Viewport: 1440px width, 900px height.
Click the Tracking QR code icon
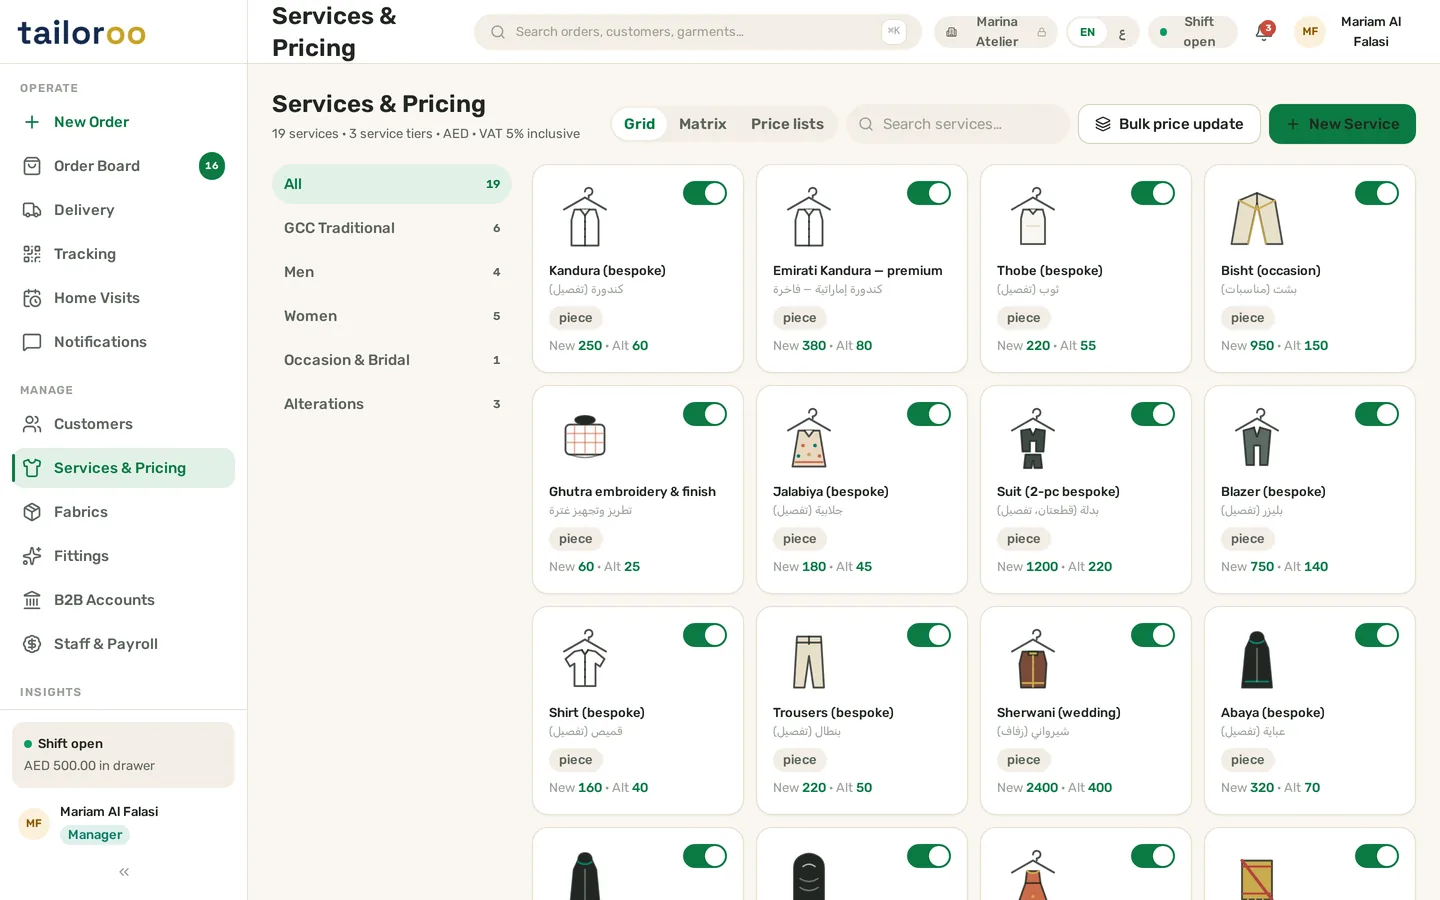coord(32,254)
